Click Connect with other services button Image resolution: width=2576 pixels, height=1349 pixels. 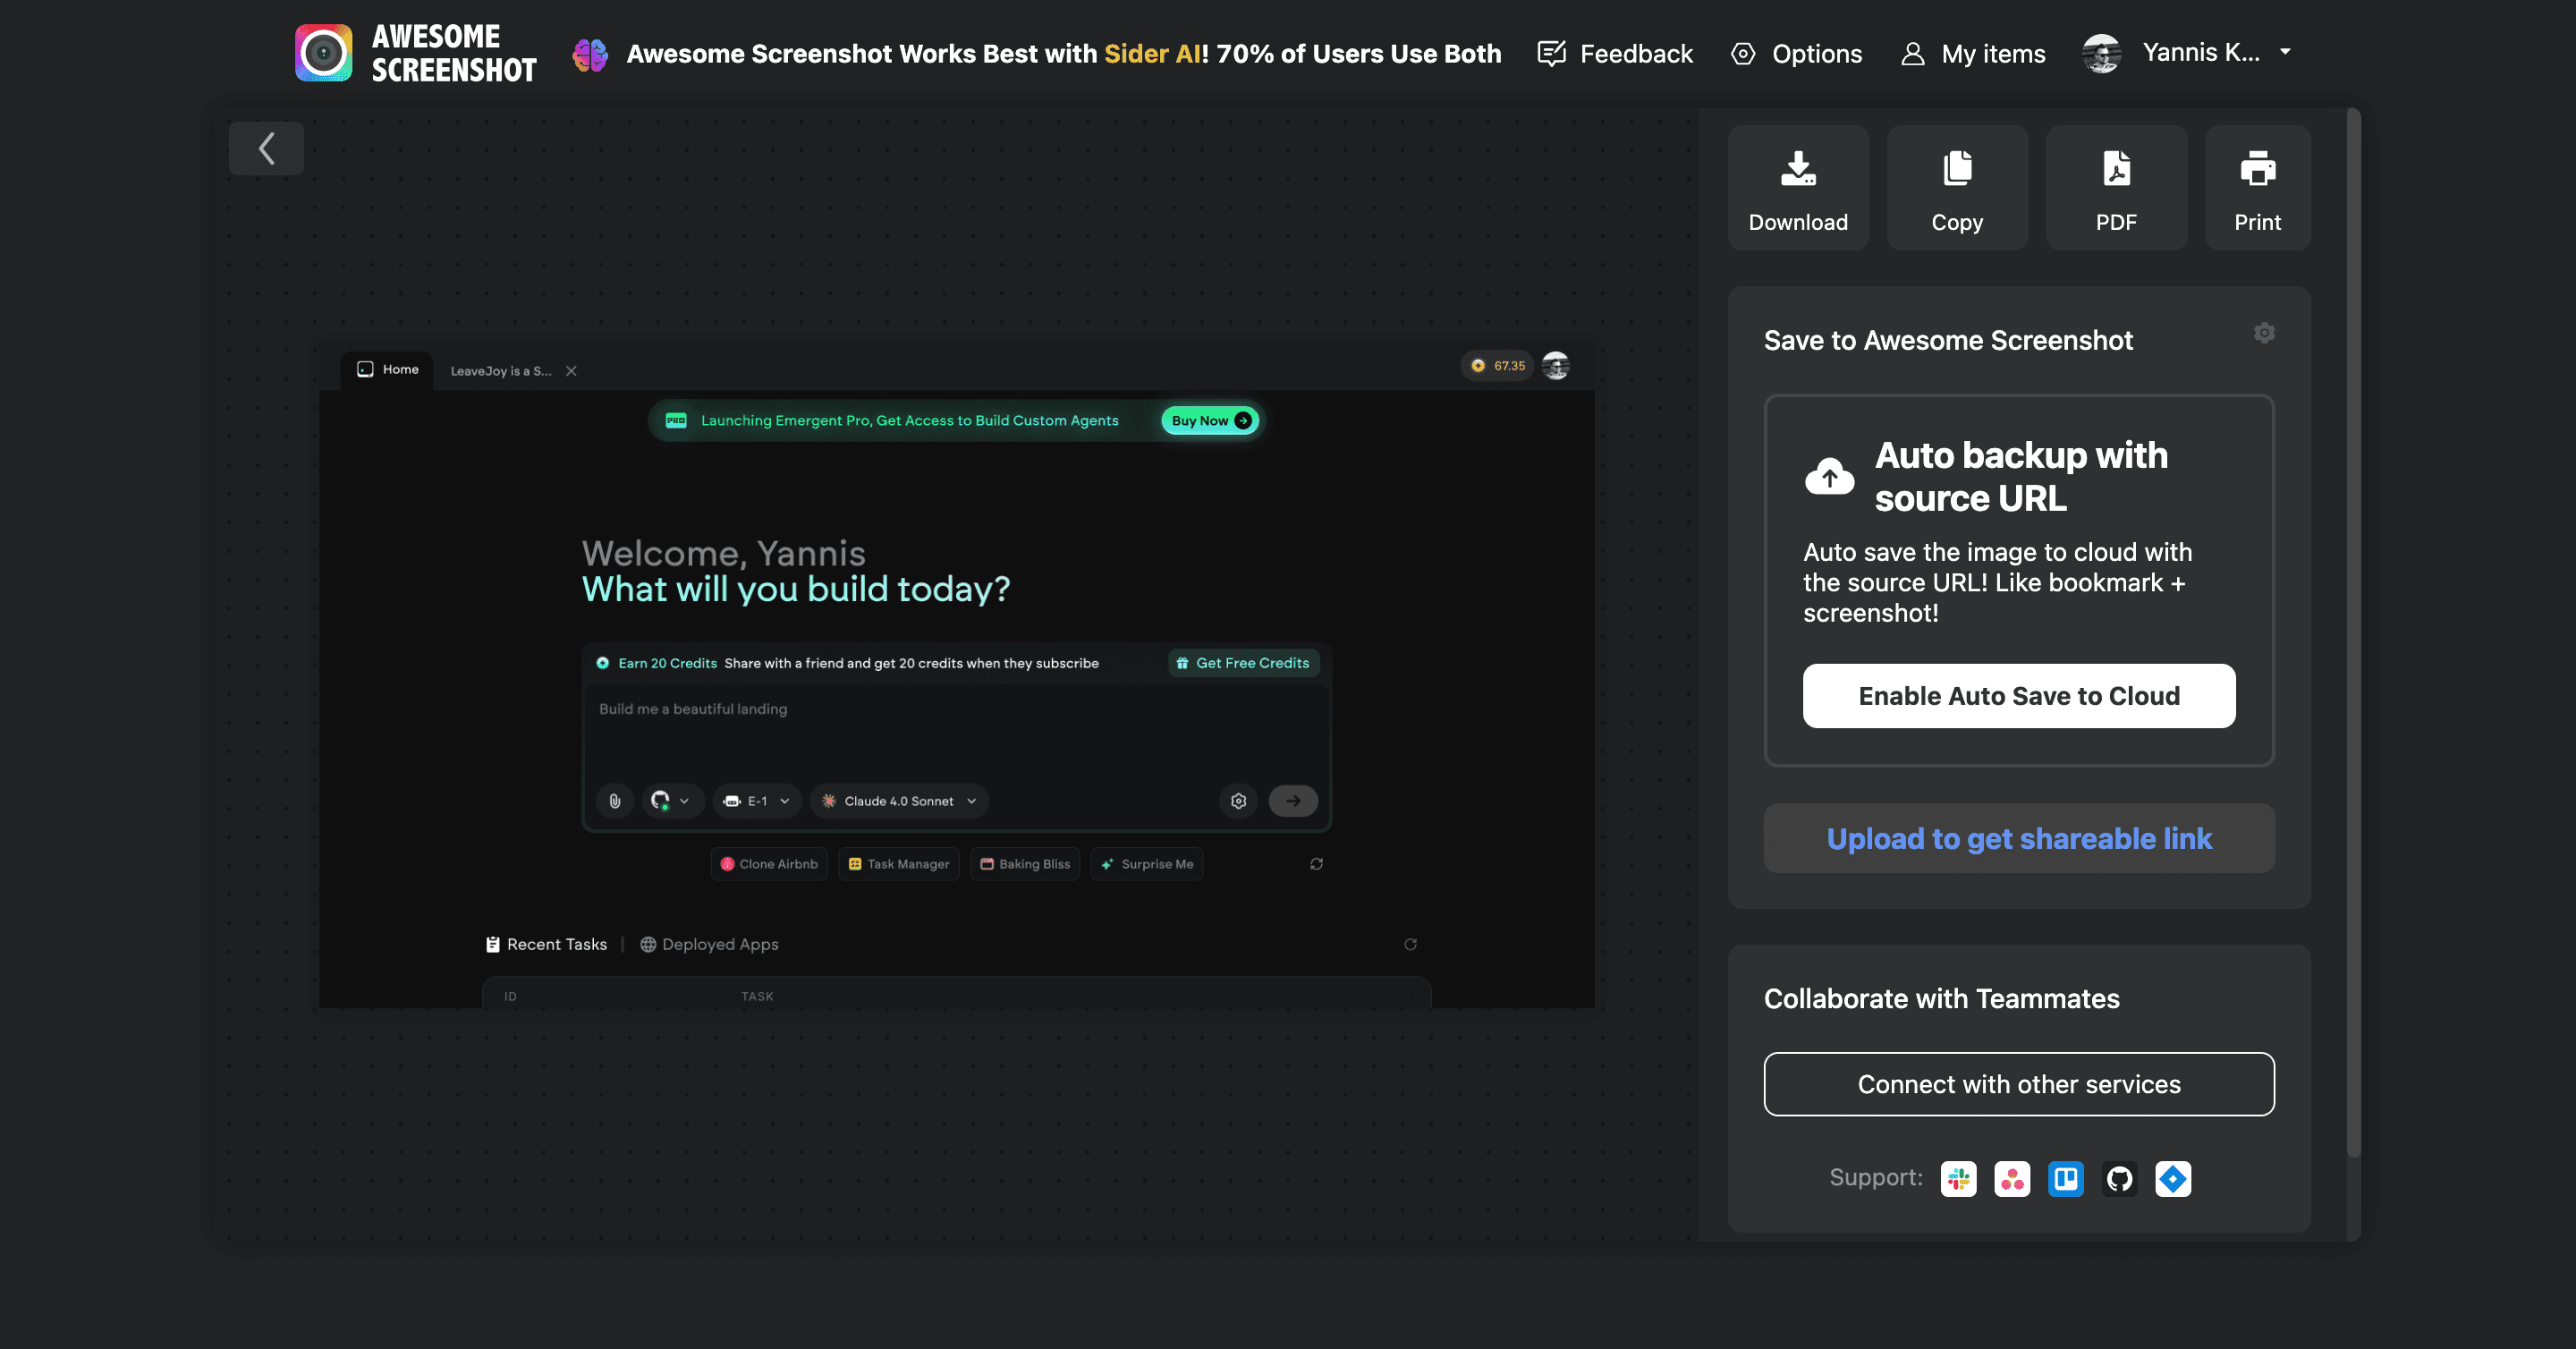click(2018, 1084)
